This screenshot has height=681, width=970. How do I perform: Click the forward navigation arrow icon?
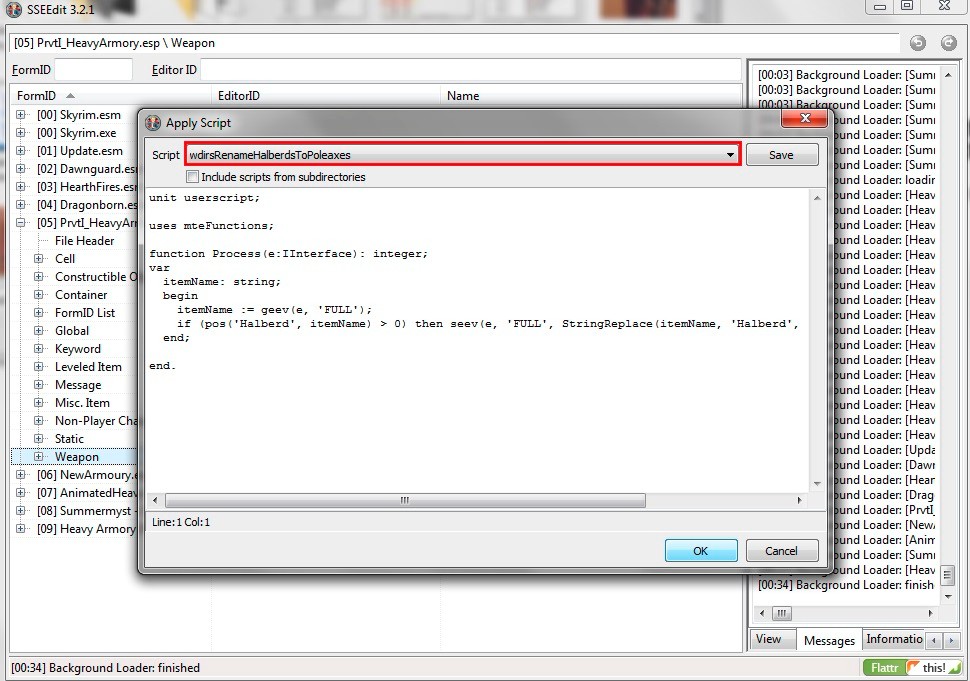pos(948,43)
